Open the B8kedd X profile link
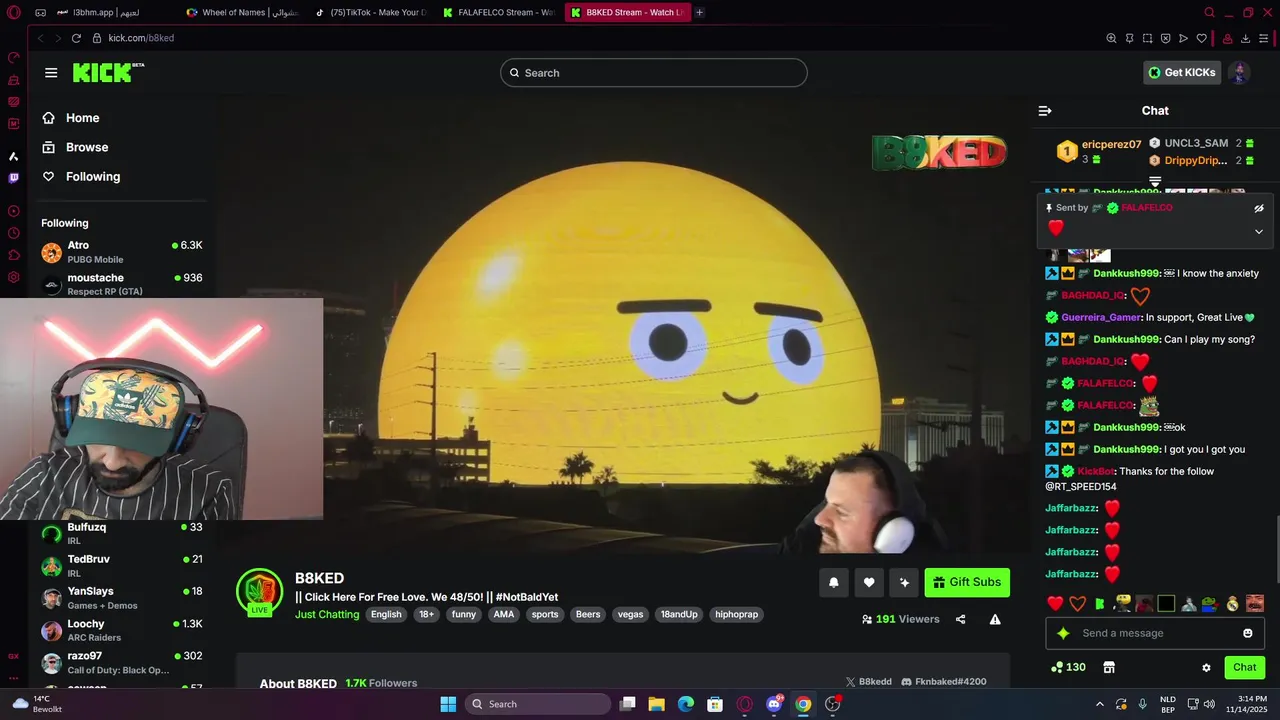 869,681
